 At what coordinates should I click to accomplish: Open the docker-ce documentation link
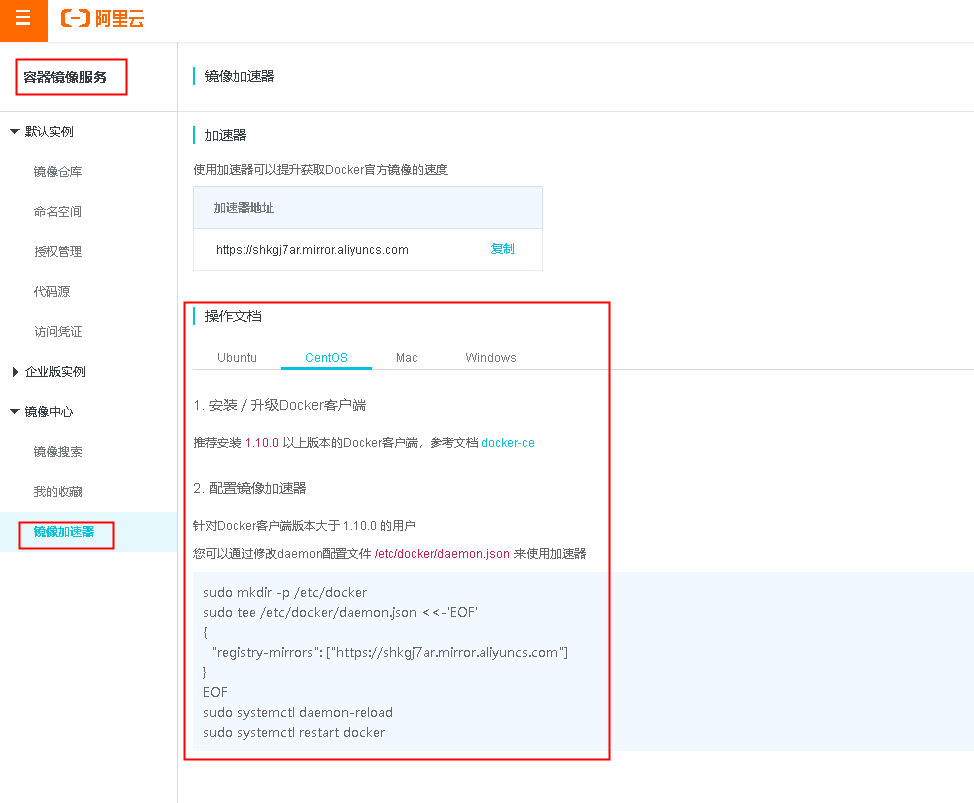click(x=507, y=443)
